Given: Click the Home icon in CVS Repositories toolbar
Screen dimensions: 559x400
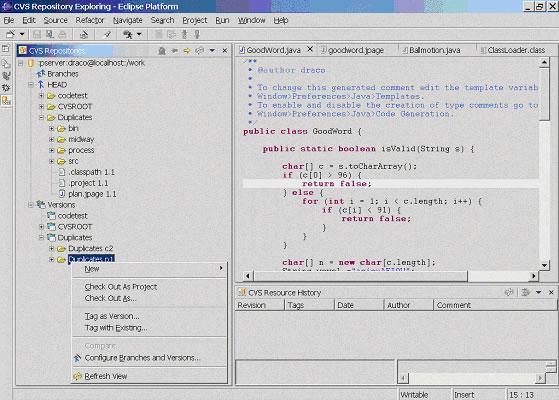Looking at the screenshot, I should (x=162, y=51).
